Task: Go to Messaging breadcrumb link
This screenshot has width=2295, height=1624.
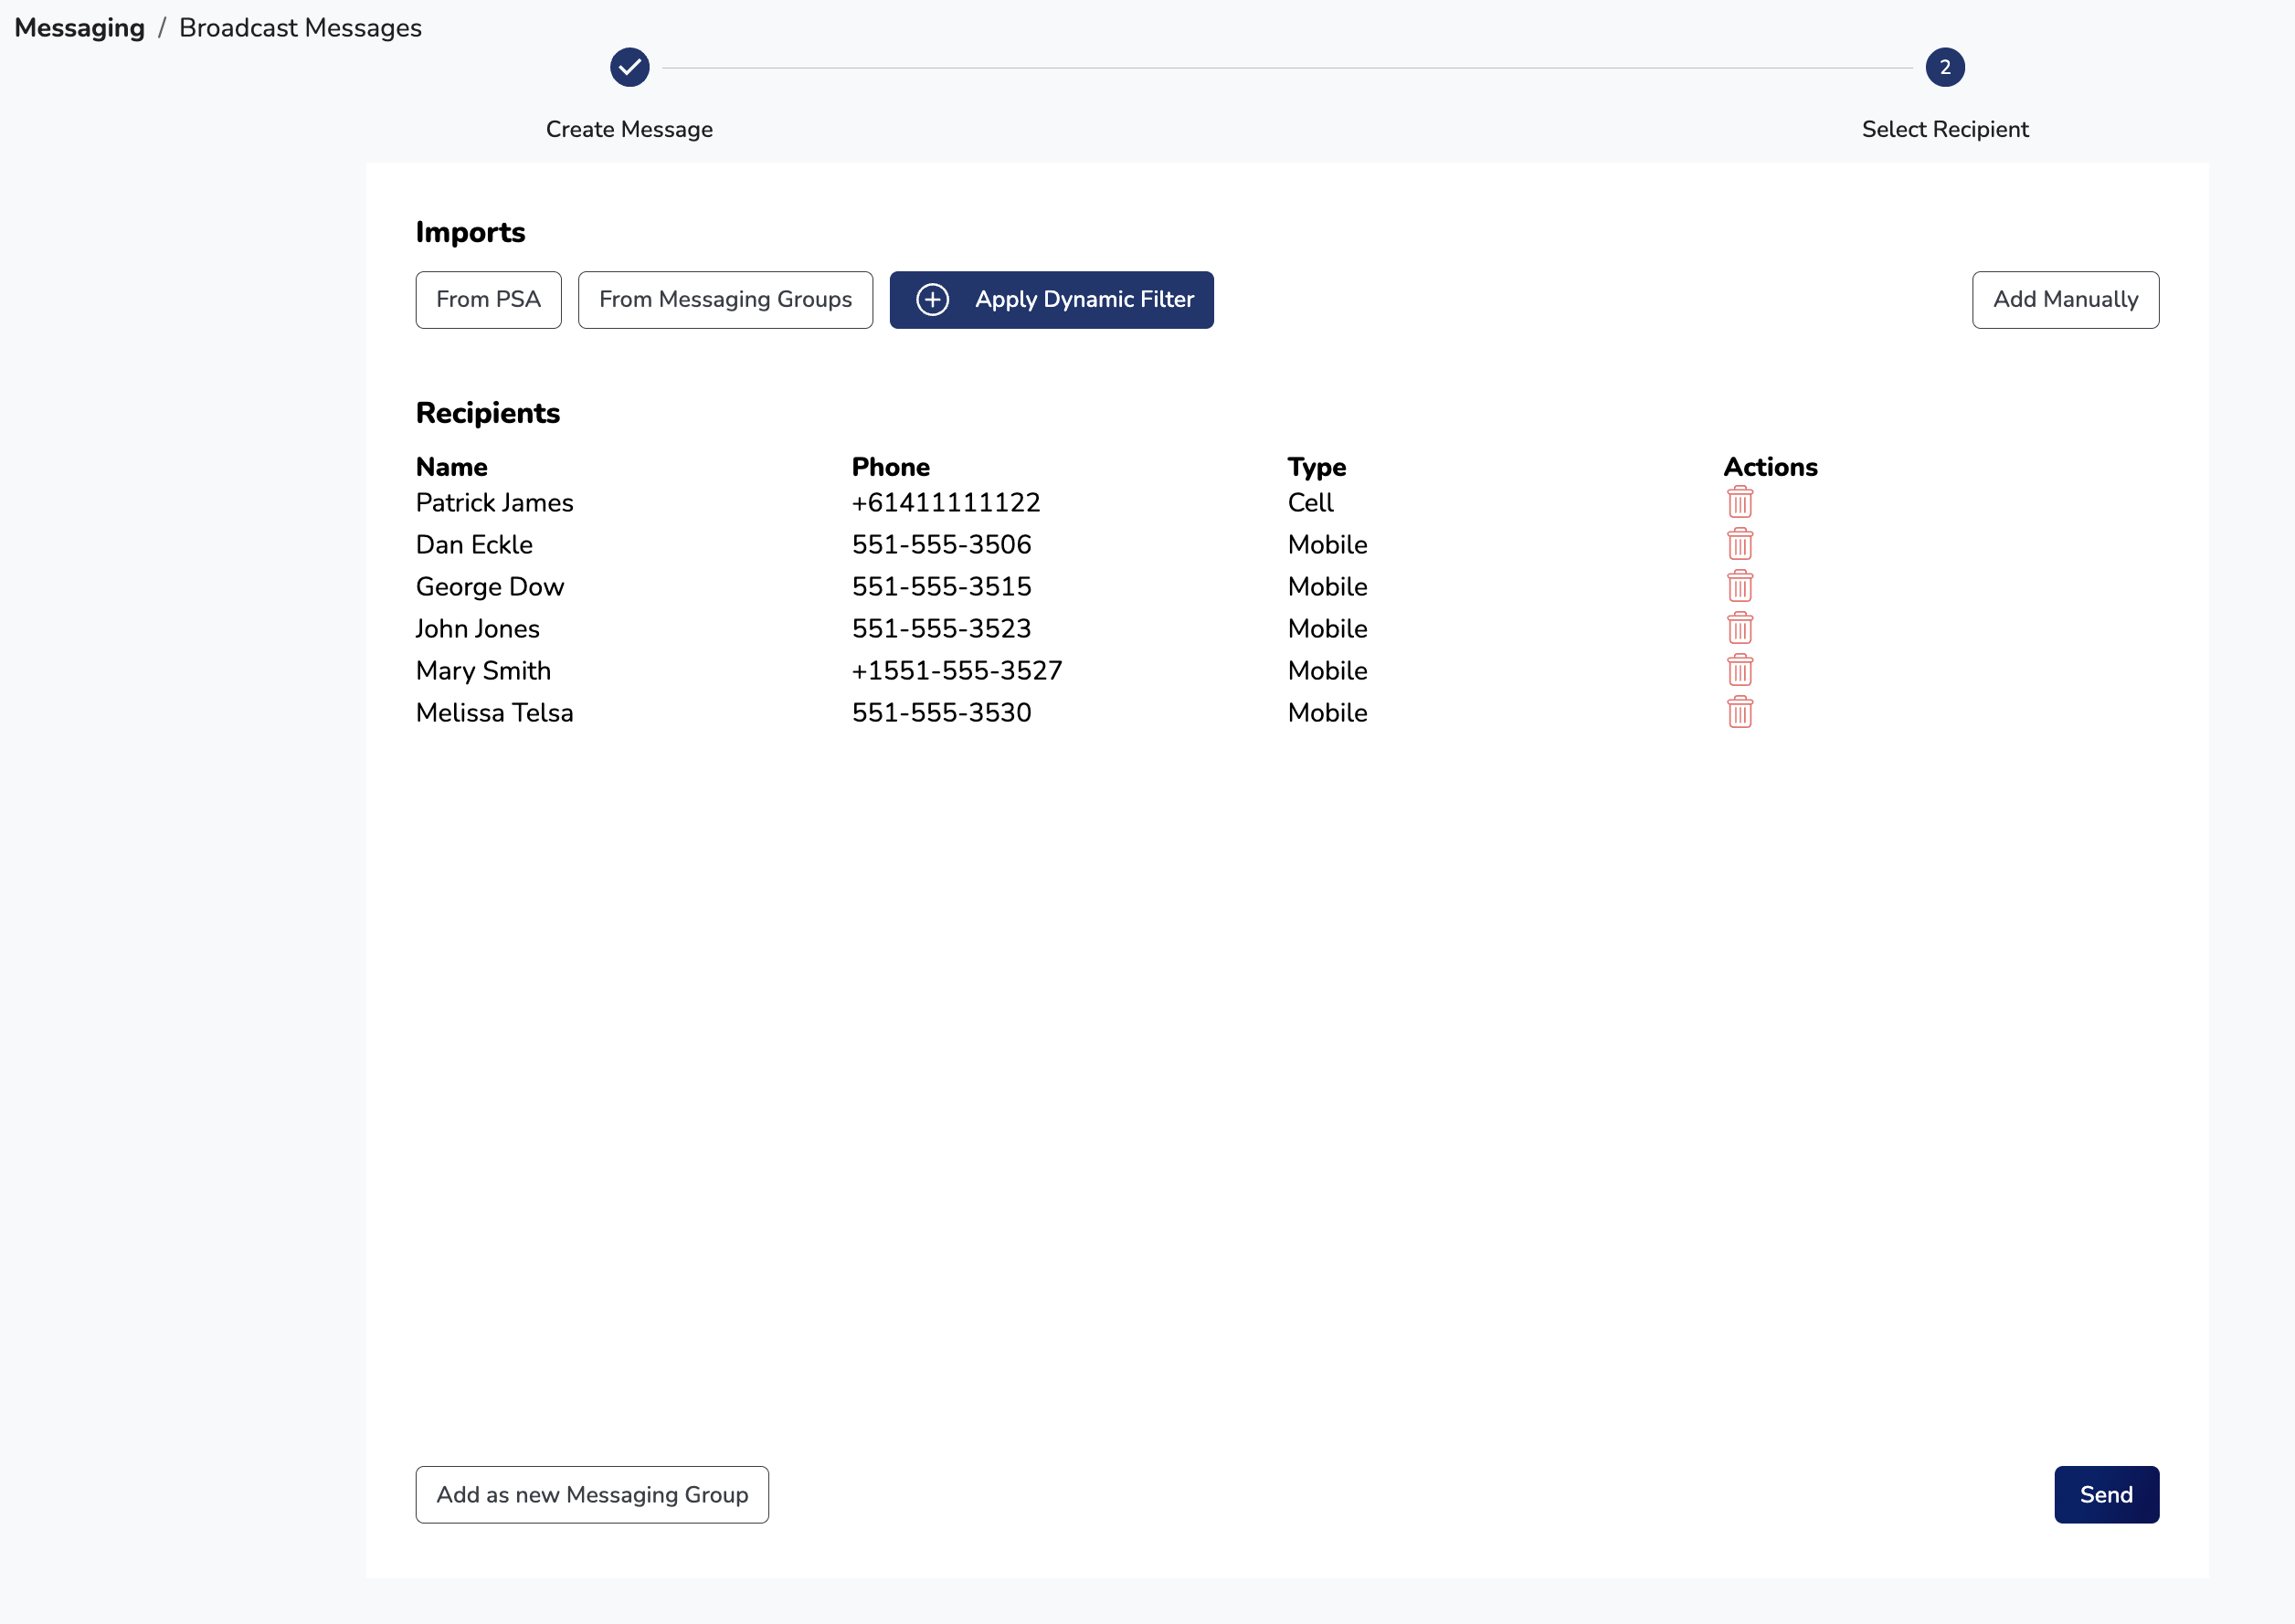Action: [79, 28]
